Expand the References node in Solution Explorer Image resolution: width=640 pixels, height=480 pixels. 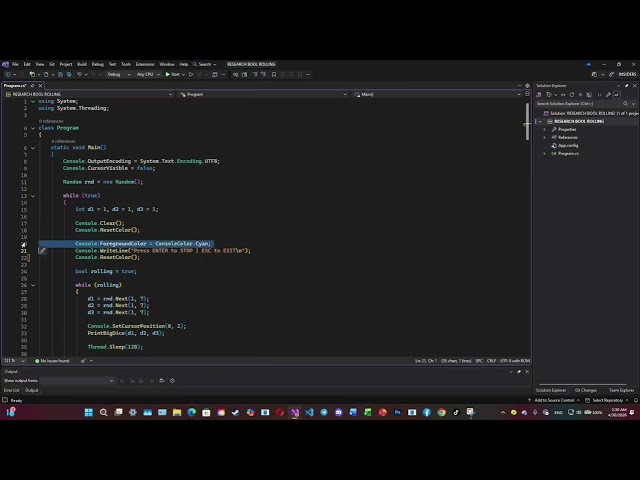(x=544, y=138)
